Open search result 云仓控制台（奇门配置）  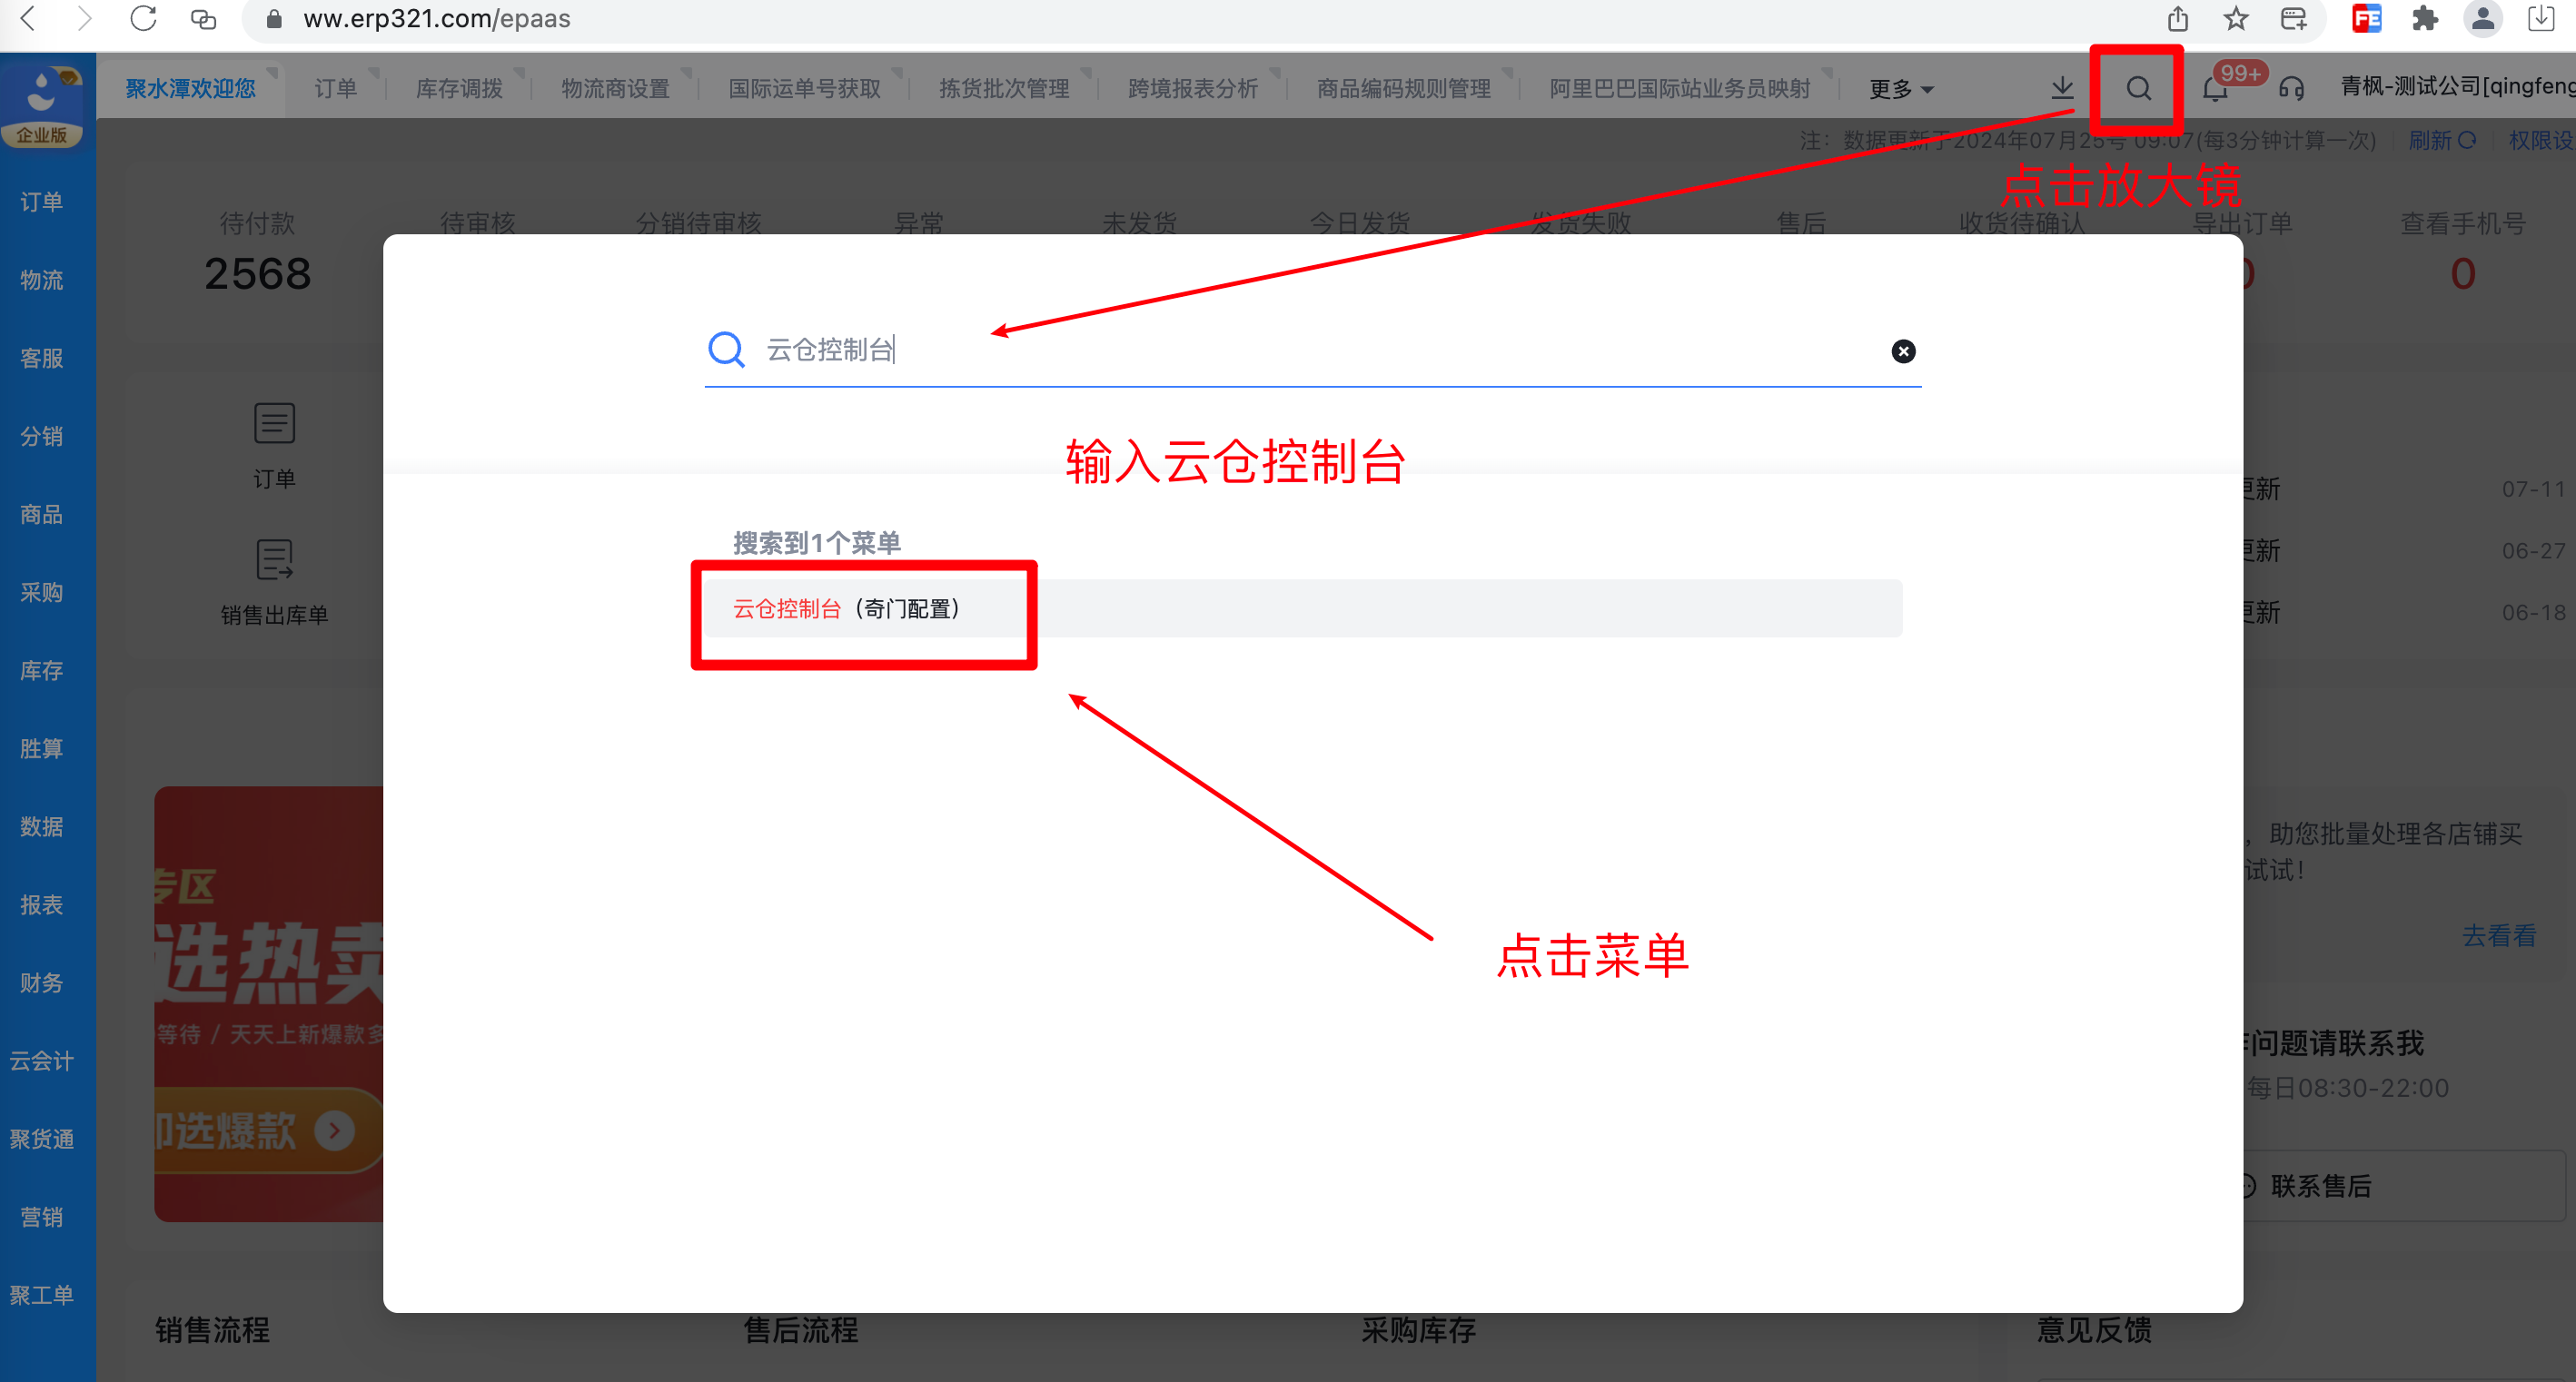pyautogui.click(x=1302, y=608)
